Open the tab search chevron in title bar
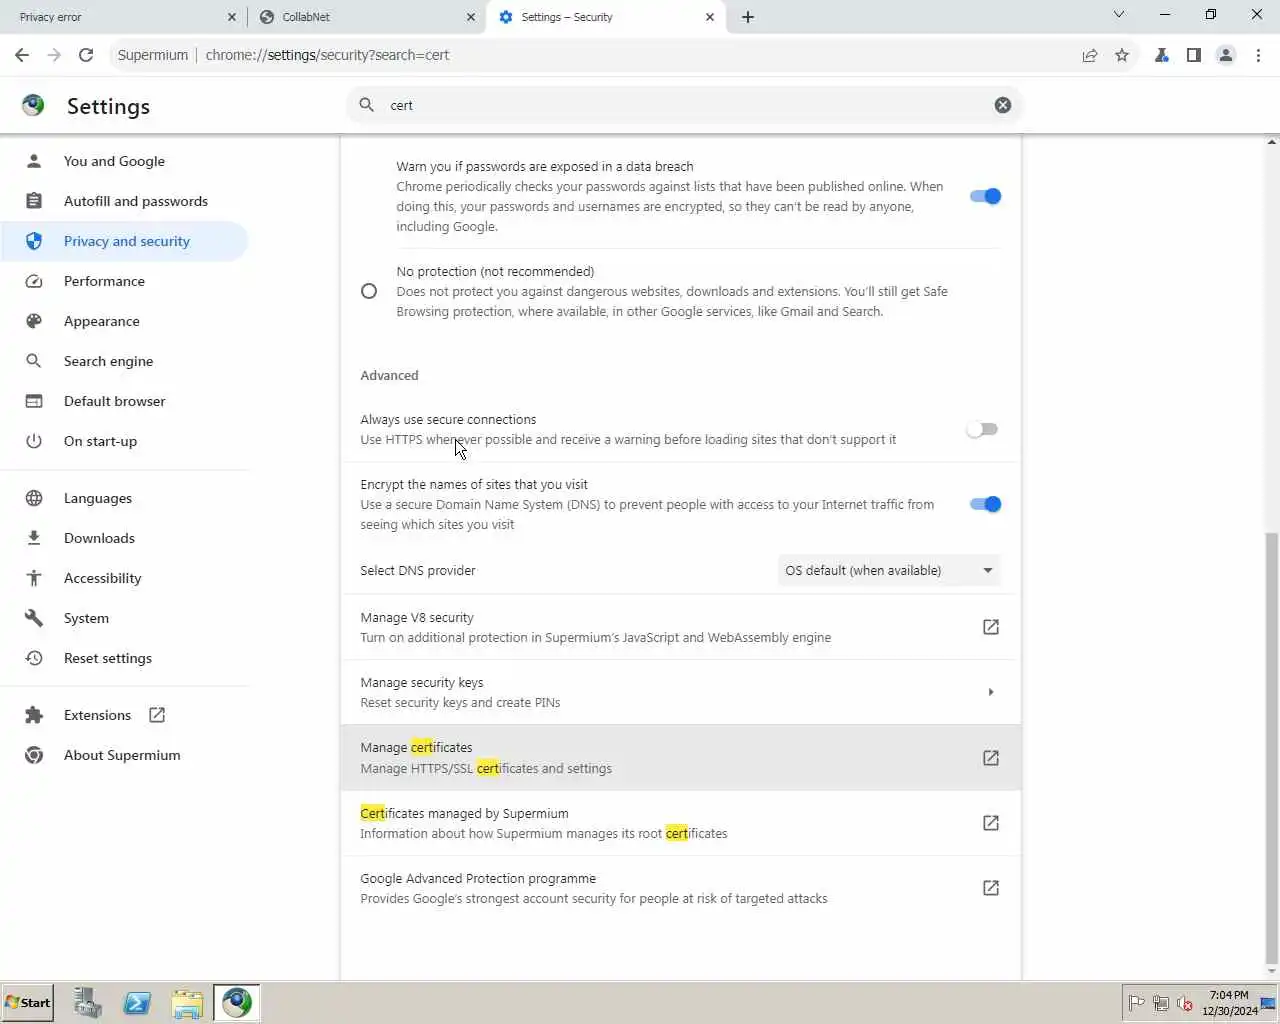This screenshot has width=1280, height=1024. click(x=1119, y=15)
